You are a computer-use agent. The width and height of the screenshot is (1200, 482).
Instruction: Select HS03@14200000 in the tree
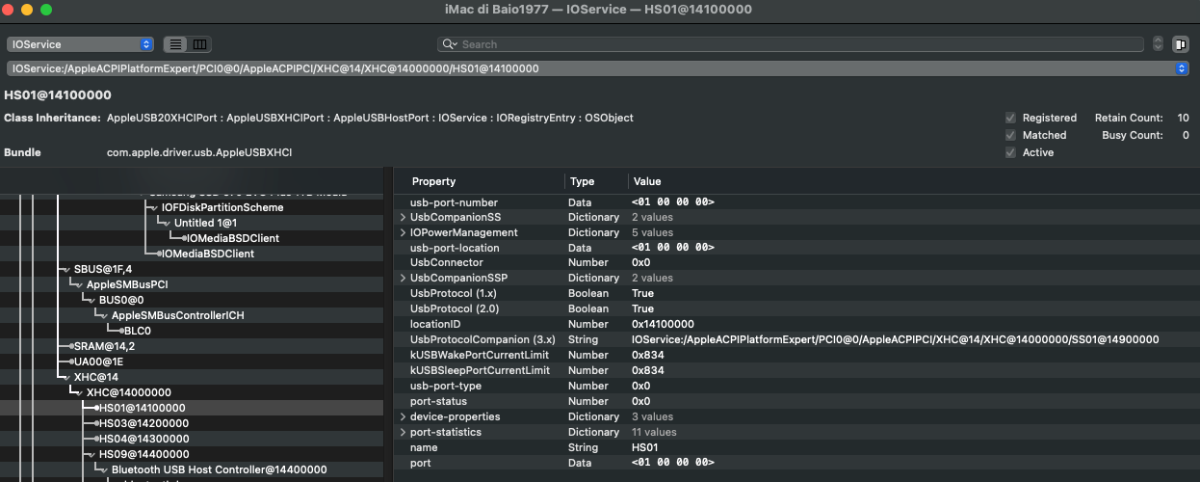tap(143, 423)
